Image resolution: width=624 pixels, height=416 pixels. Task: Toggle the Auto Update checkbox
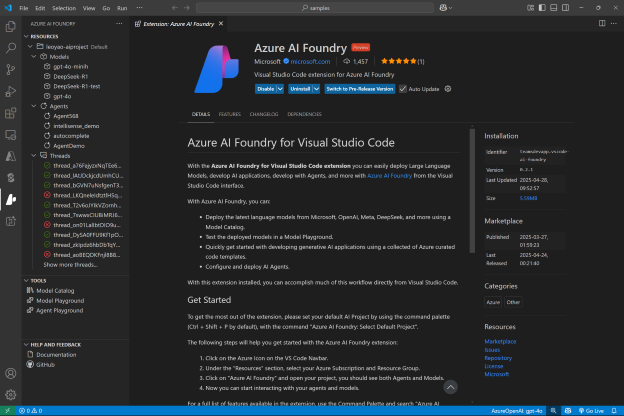pos(403,89)
